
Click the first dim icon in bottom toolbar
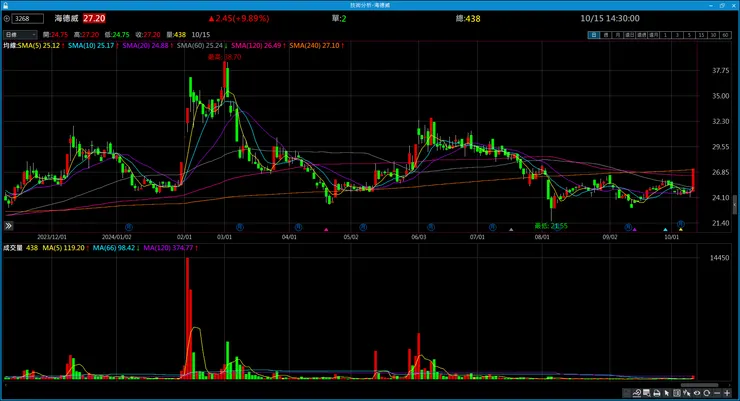coord(626,393)
